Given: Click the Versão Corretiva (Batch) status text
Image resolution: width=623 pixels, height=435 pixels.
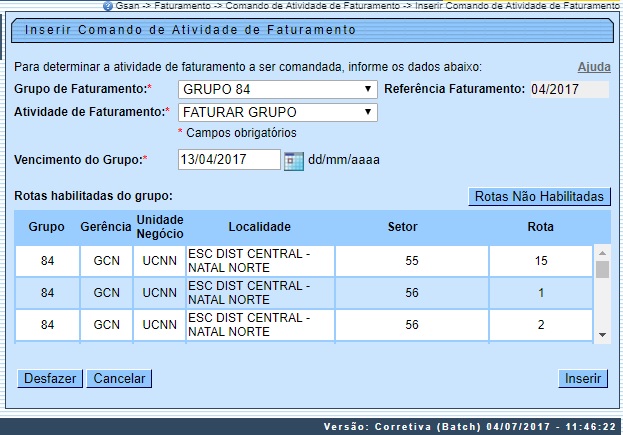Looking at the screenshot, I should pyautogui.click(x=470, y=427).
